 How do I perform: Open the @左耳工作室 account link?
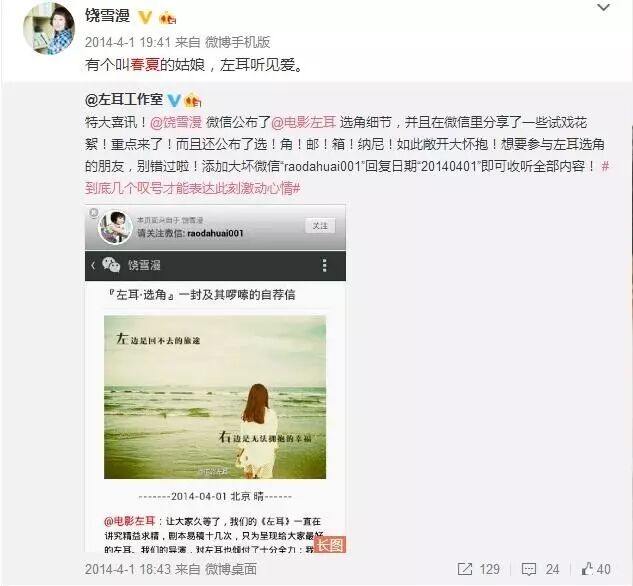point(124,99)
